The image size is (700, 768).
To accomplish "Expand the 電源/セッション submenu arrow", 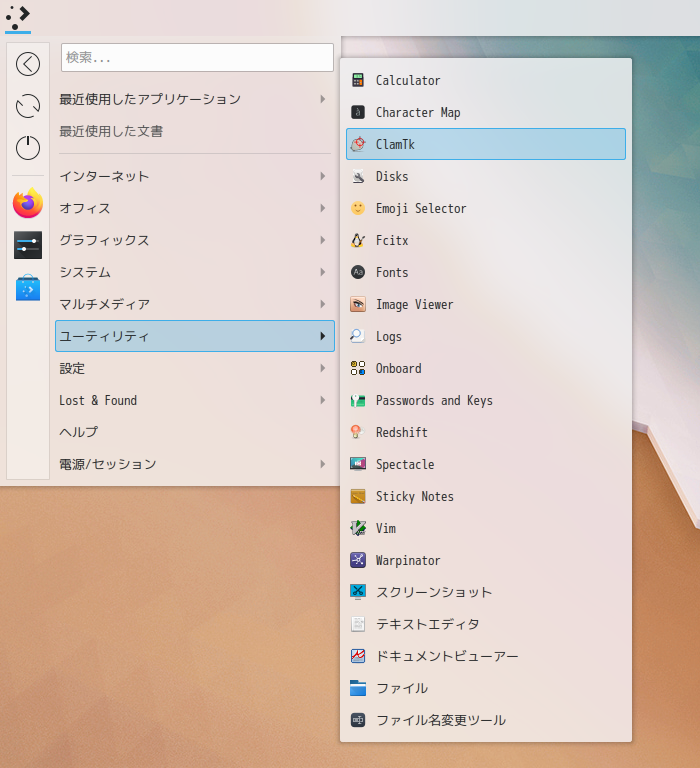I will pos(323,464).
